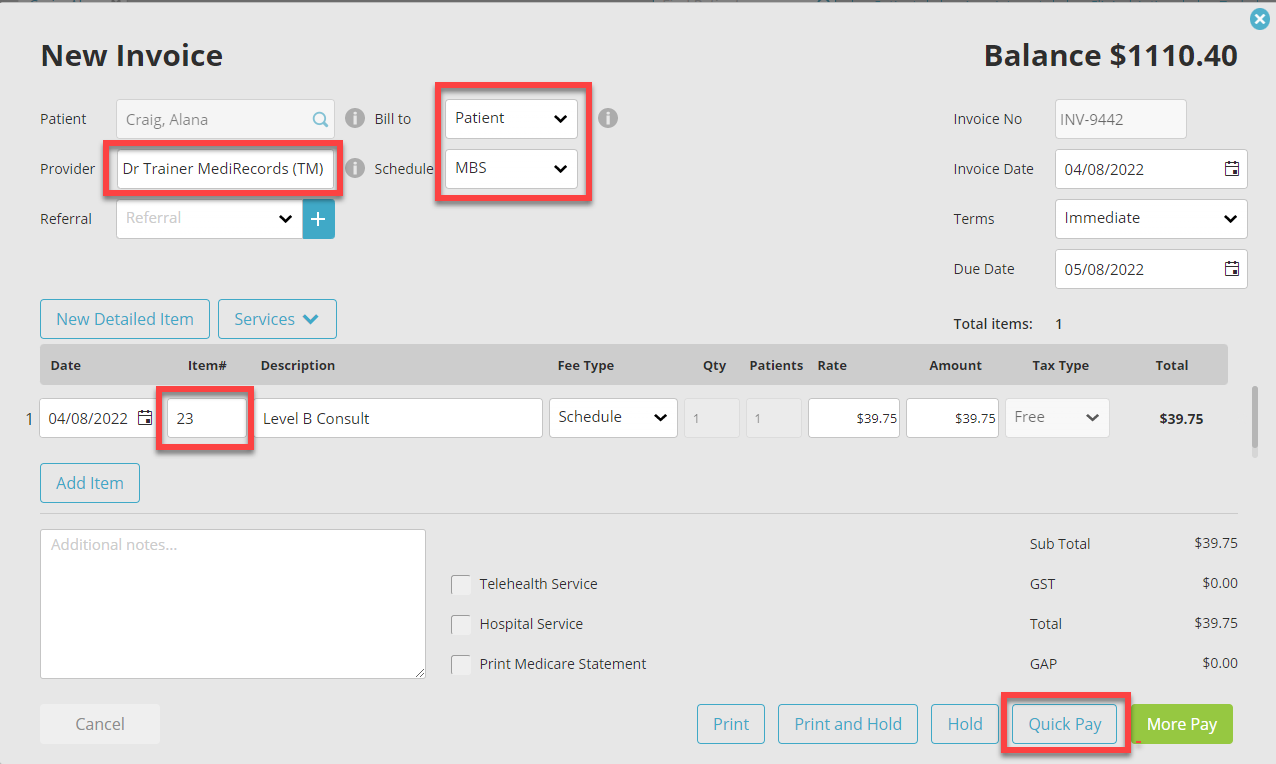Add a new referral with plus icon

pyautogui.click(x=318, y=219)
